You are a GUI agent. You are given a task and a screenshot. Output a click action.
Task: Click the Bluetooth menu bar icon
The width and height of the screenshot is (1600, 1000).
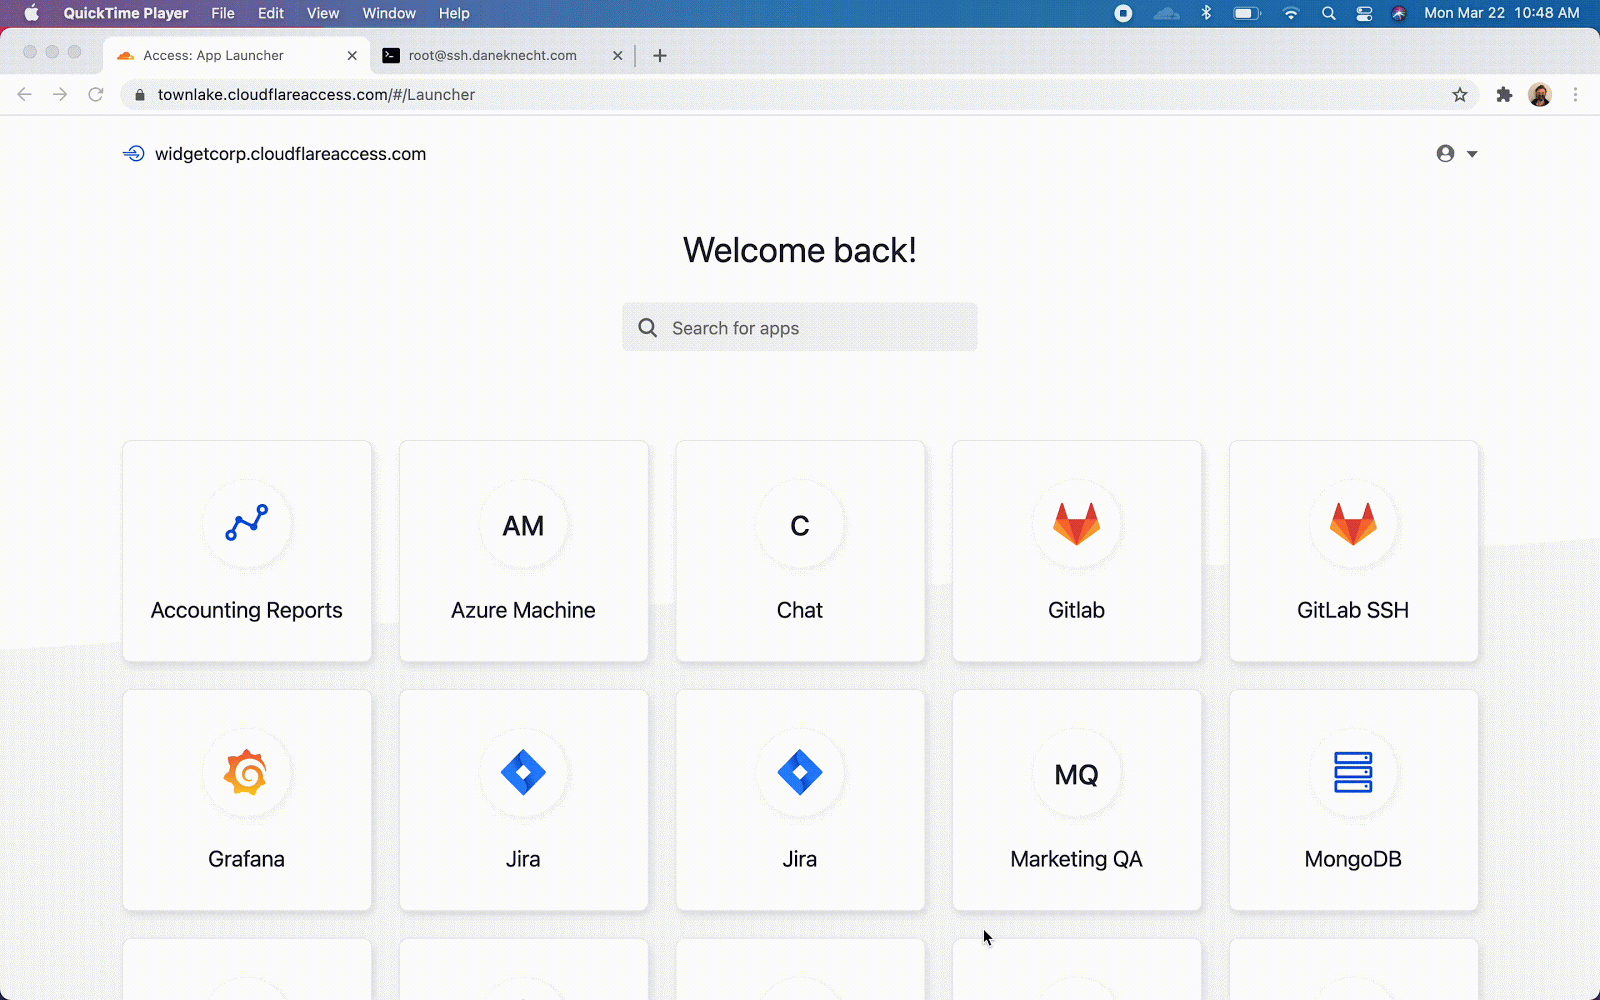[x=1206, y=13]
